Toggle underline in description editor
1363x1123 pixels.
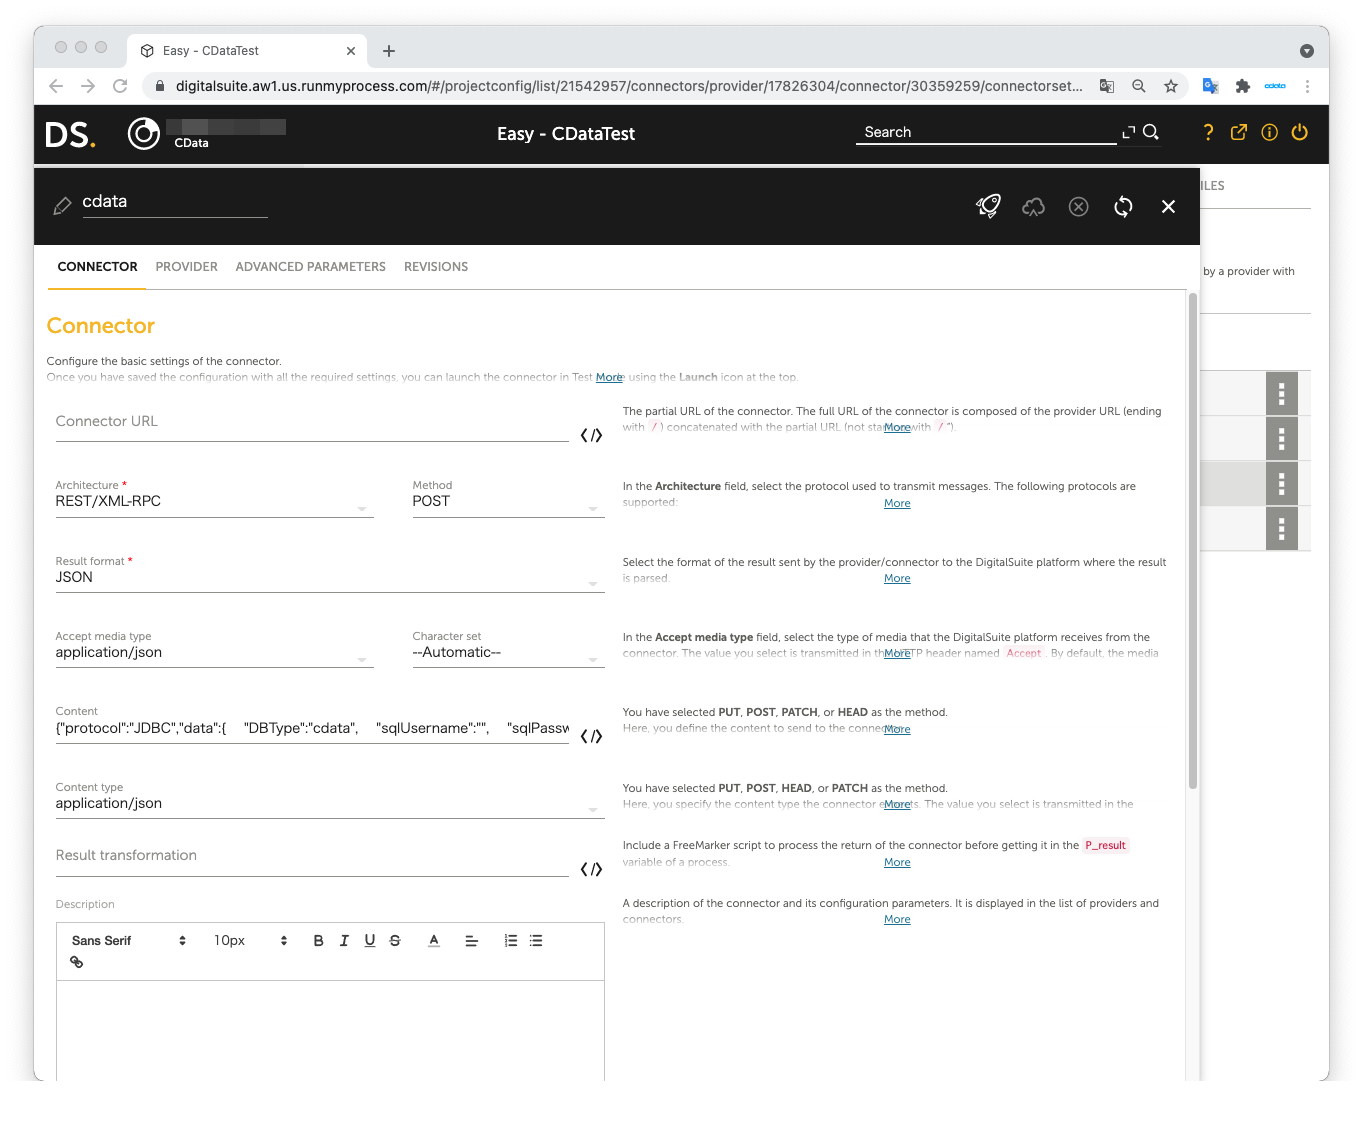370,941
